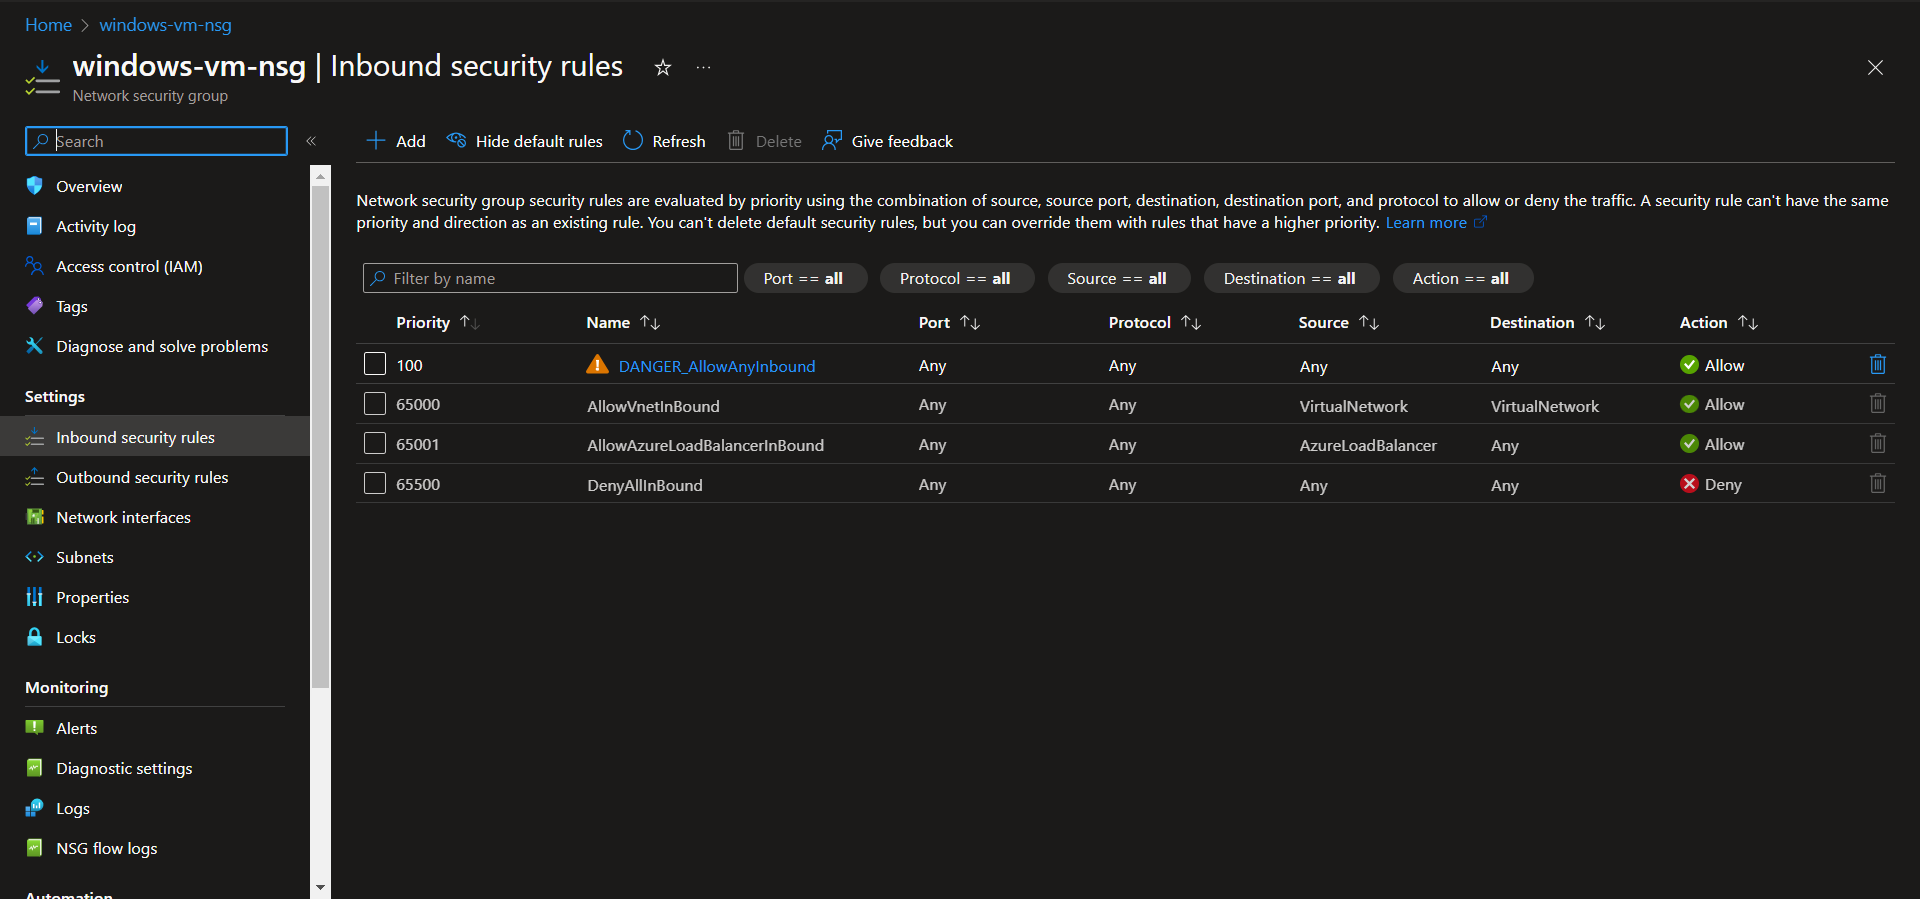Open the Source == all filter
1920x899 pixels.
(x=1118, y=278)
